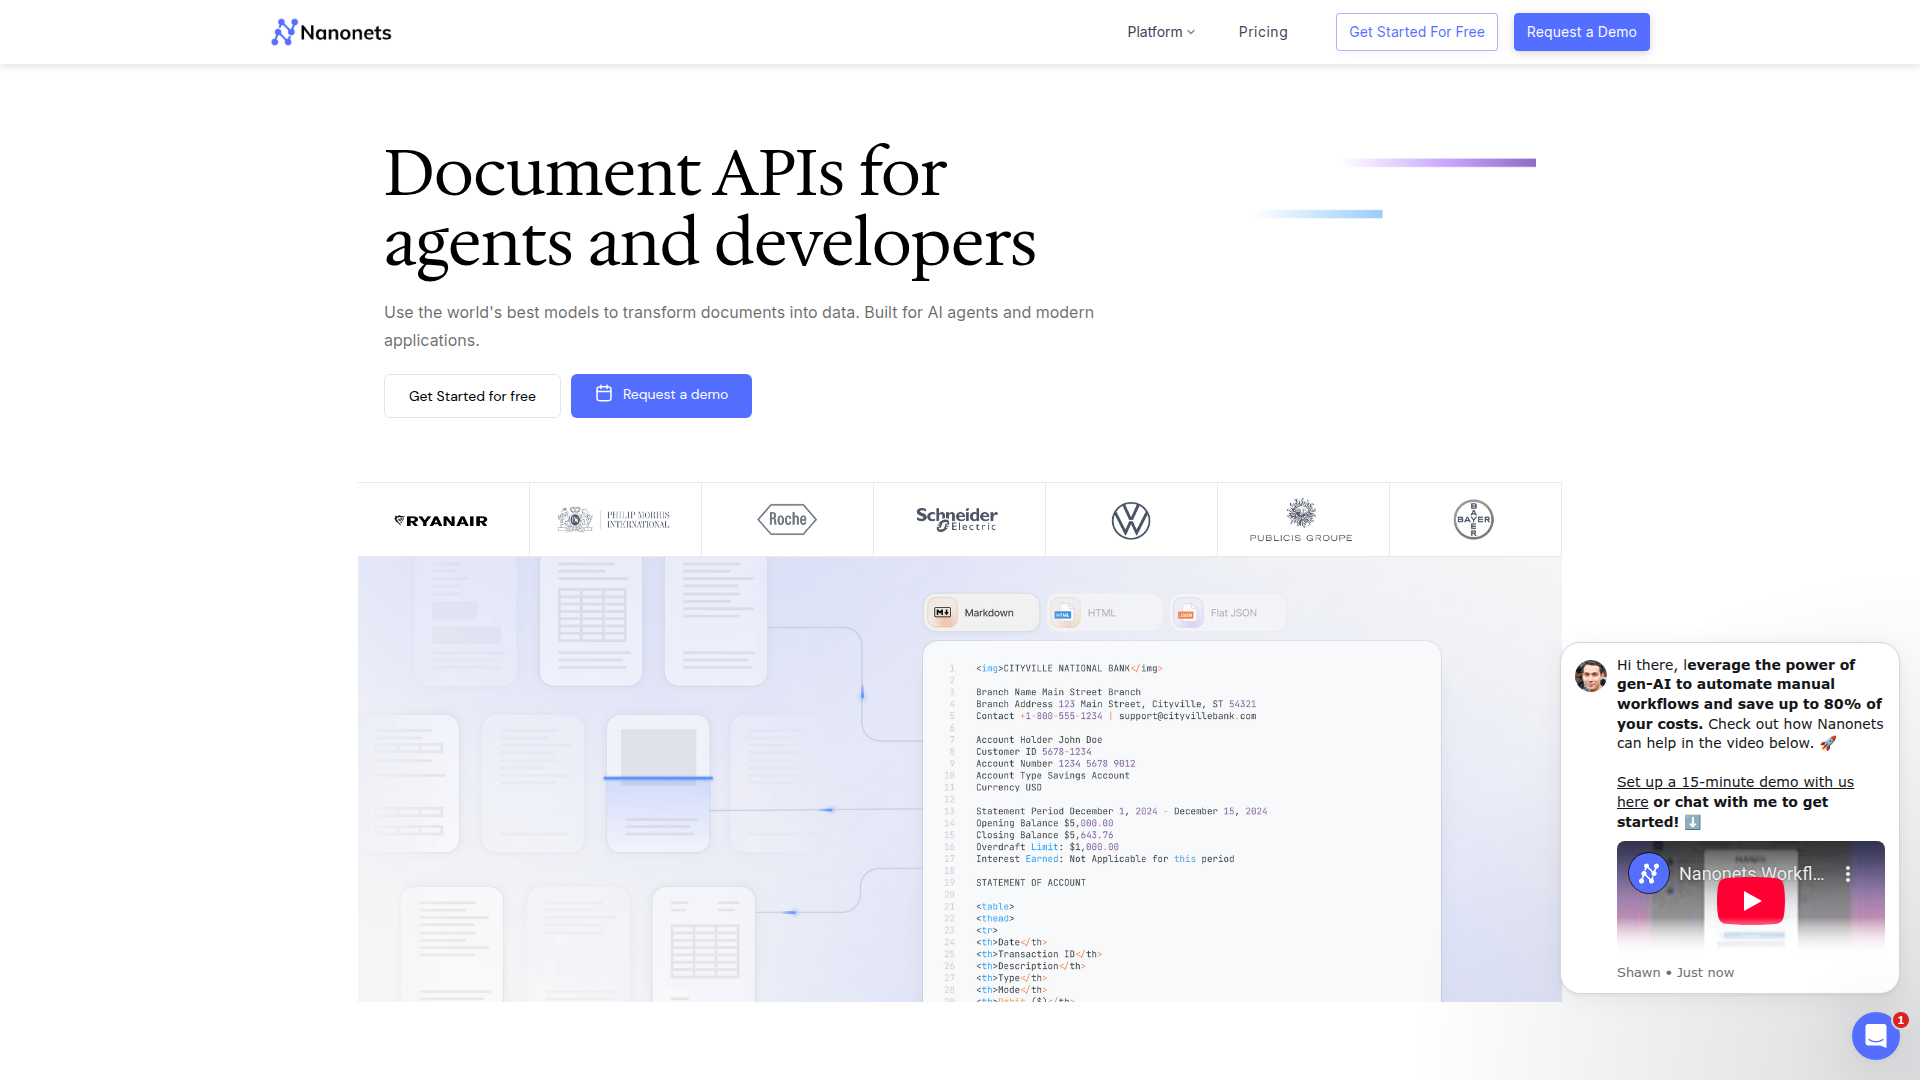Click Shawn's avatar in chat popup
Image resolution: width=1920 pixels, height=1080 pixels.
pos(1590,676)
